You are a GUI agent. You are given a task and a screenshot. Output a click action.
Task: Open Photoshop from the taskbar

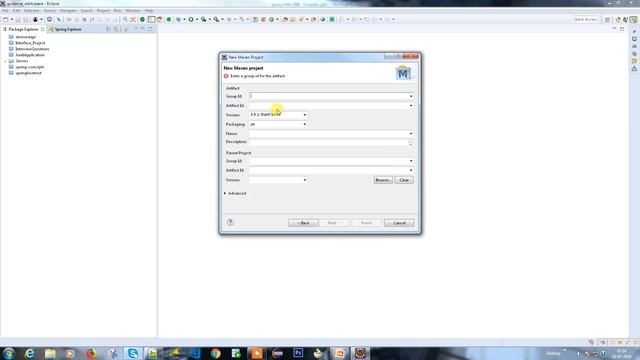298,353
